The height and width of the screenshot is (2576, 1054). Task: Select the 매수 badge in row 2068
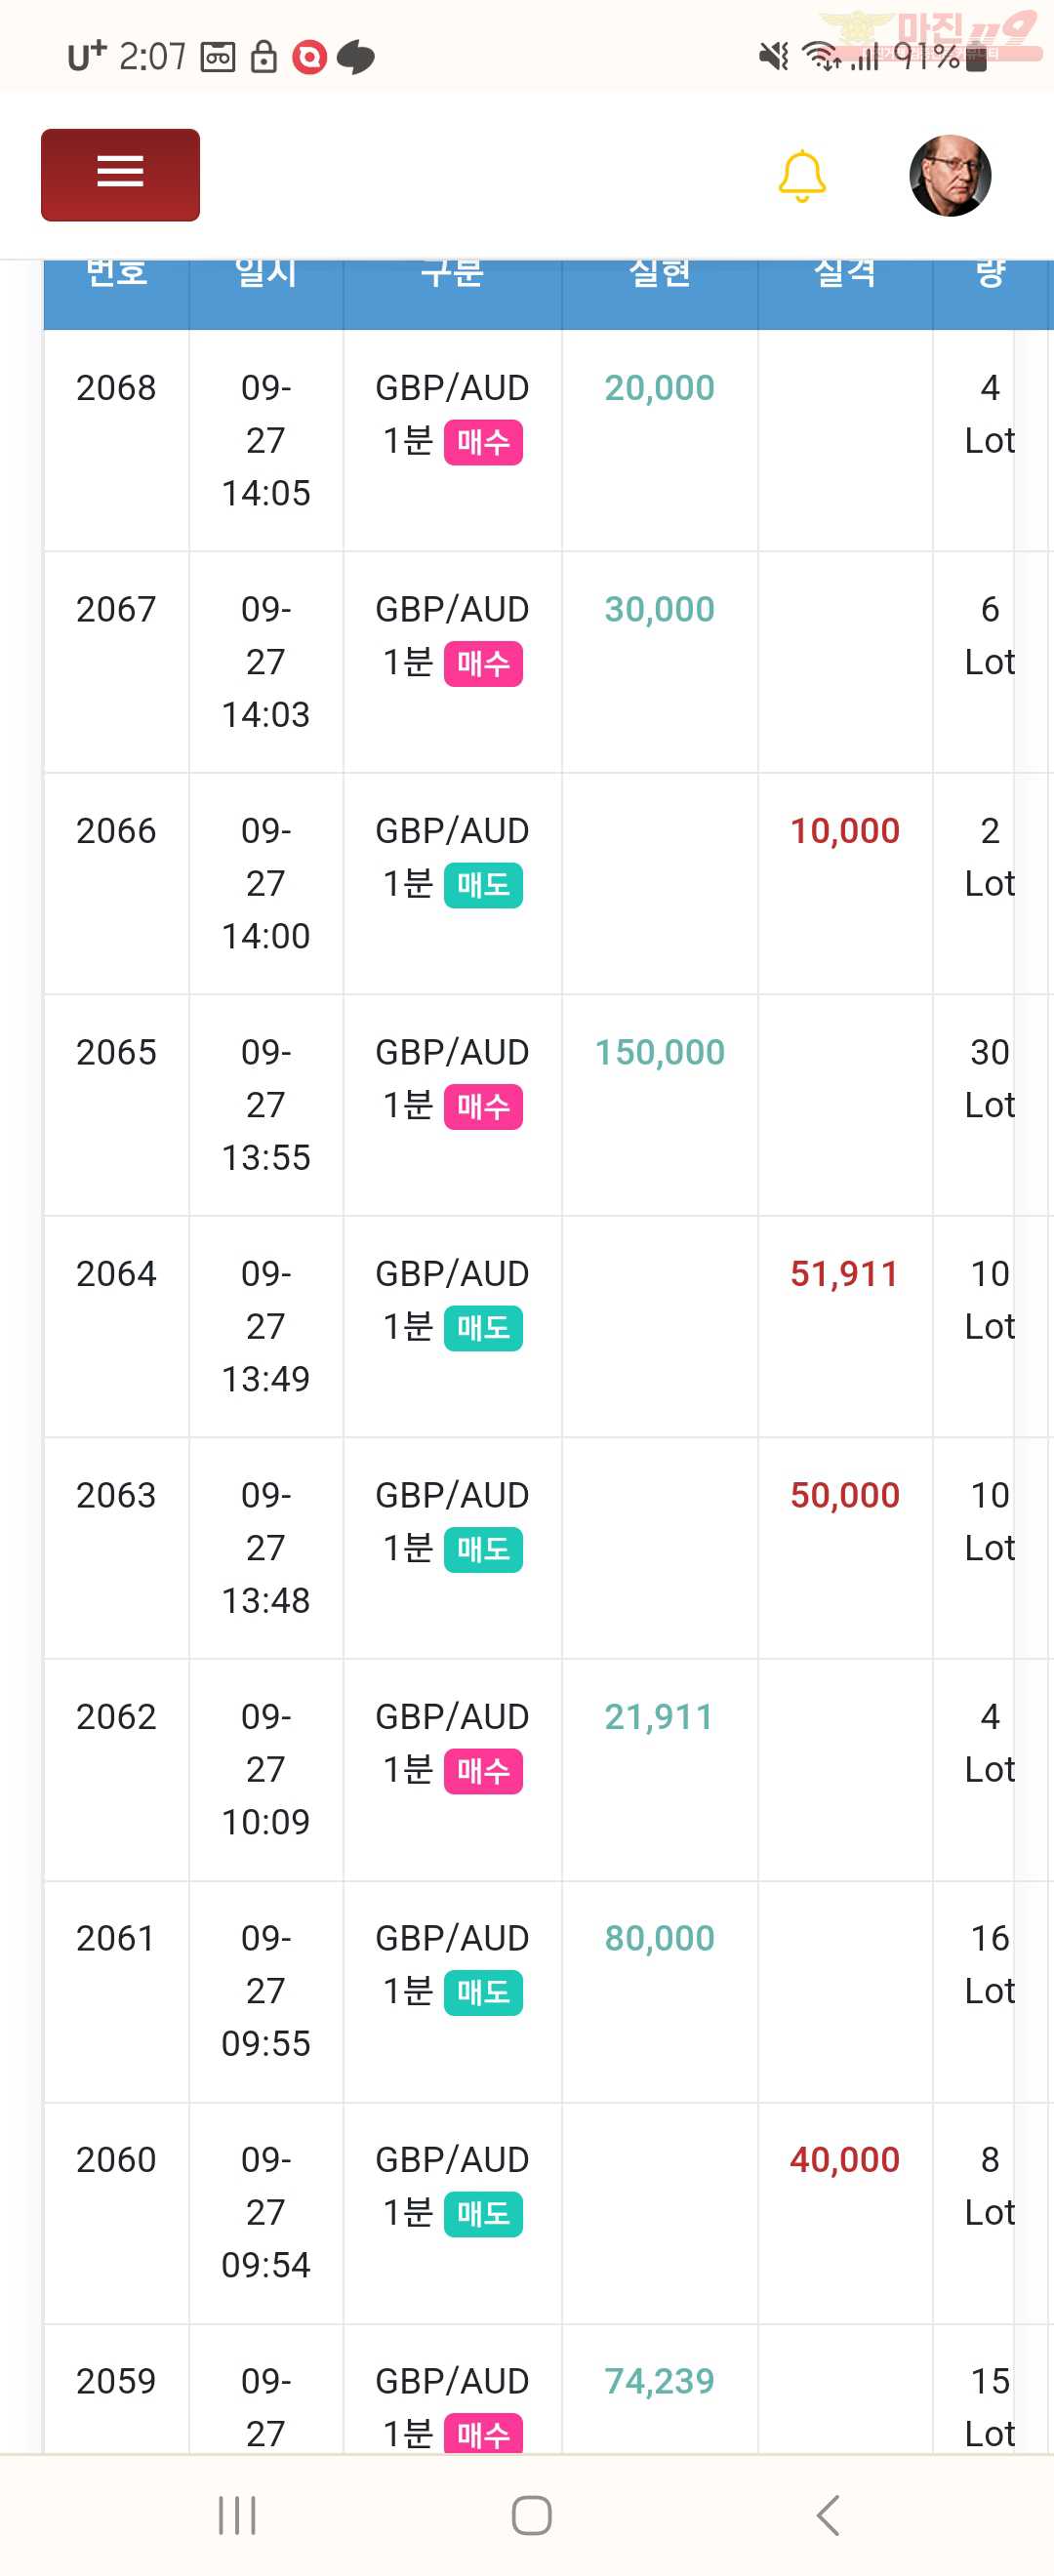(x=483, y=442)
